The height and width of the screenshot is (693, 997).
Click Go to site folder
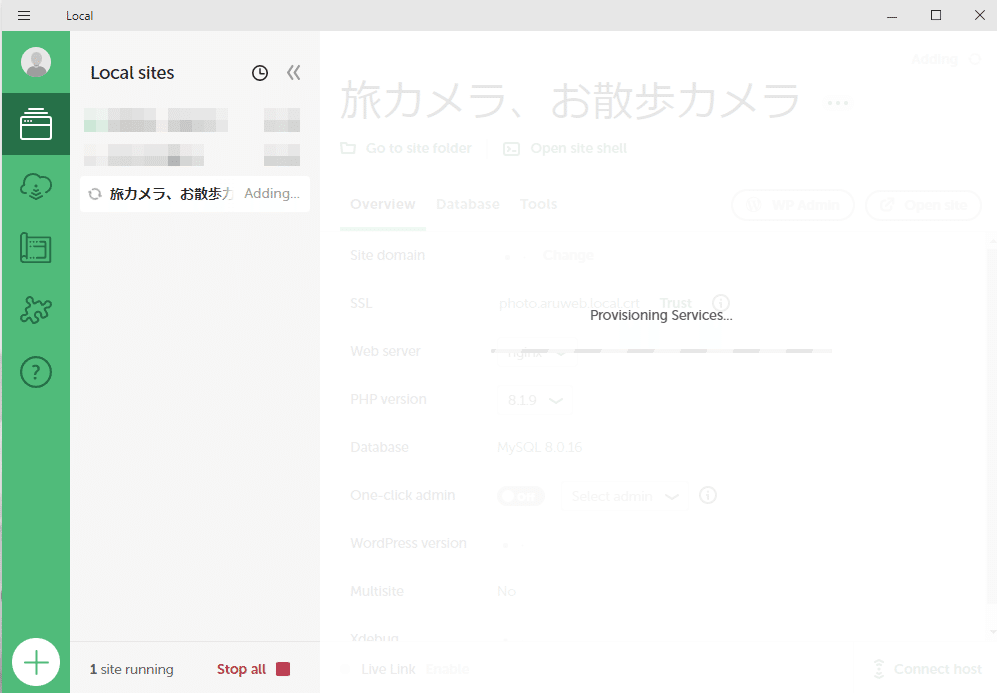pos(407,148)
